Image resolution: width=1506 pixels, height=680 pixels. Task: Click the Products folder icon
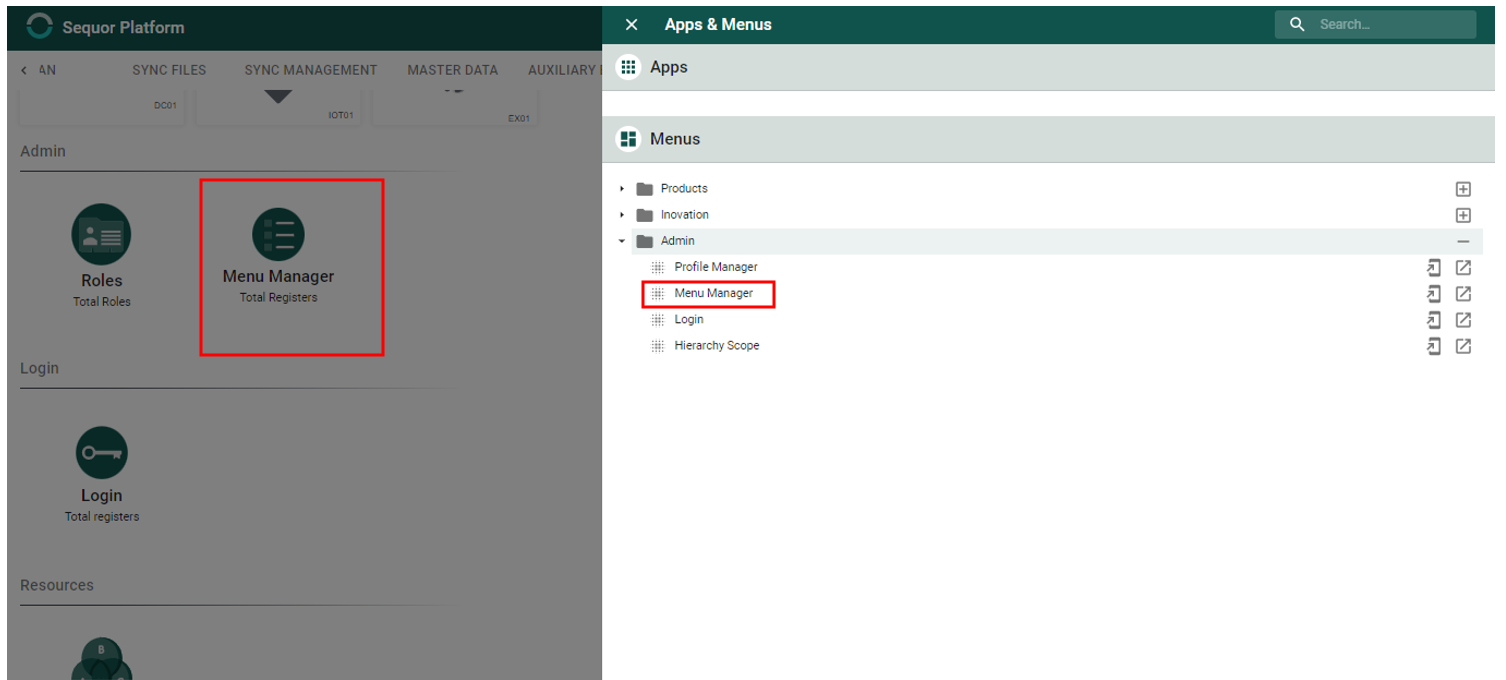click(644, 188)
